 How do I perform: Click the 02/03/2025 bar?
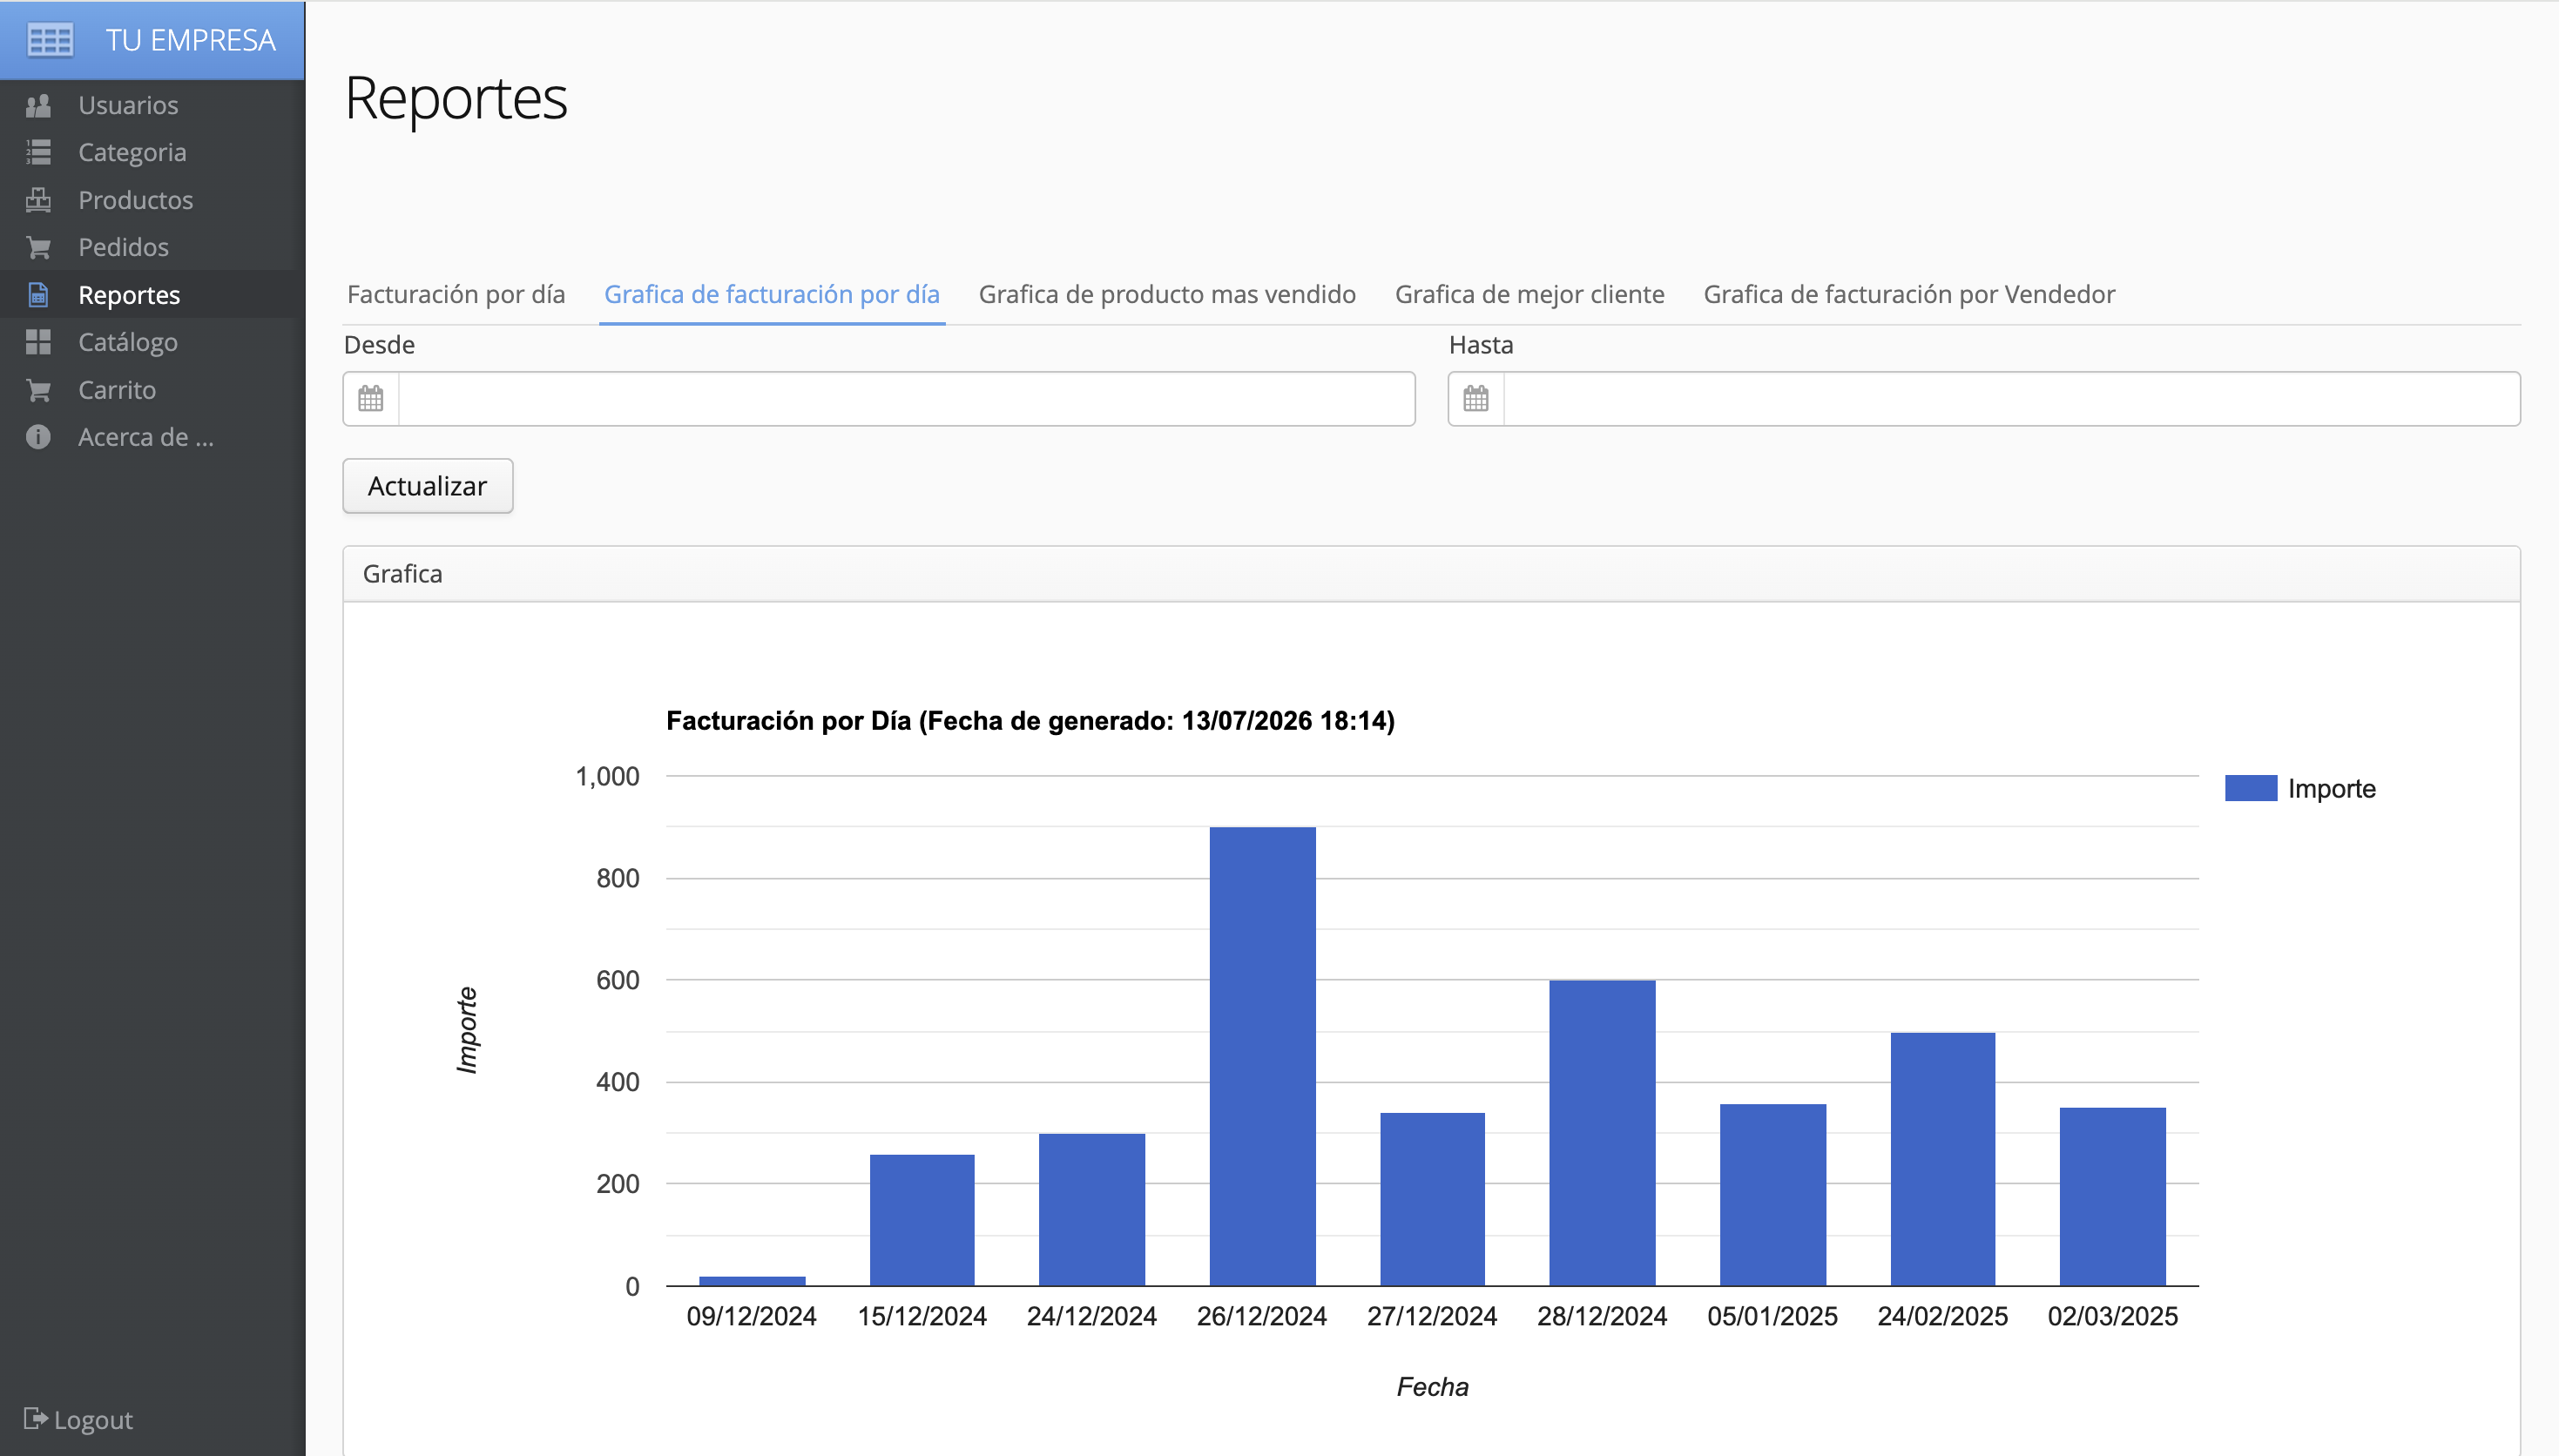click(2113, 1196)
